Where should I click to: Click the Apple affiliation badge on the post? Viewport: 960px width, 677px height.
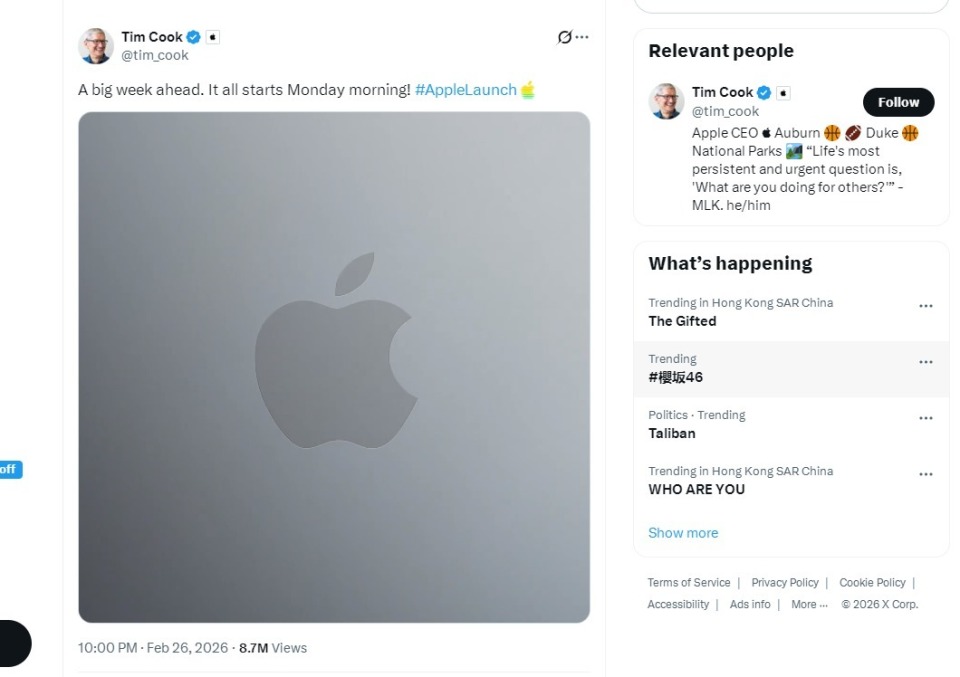tap(212, 37)
